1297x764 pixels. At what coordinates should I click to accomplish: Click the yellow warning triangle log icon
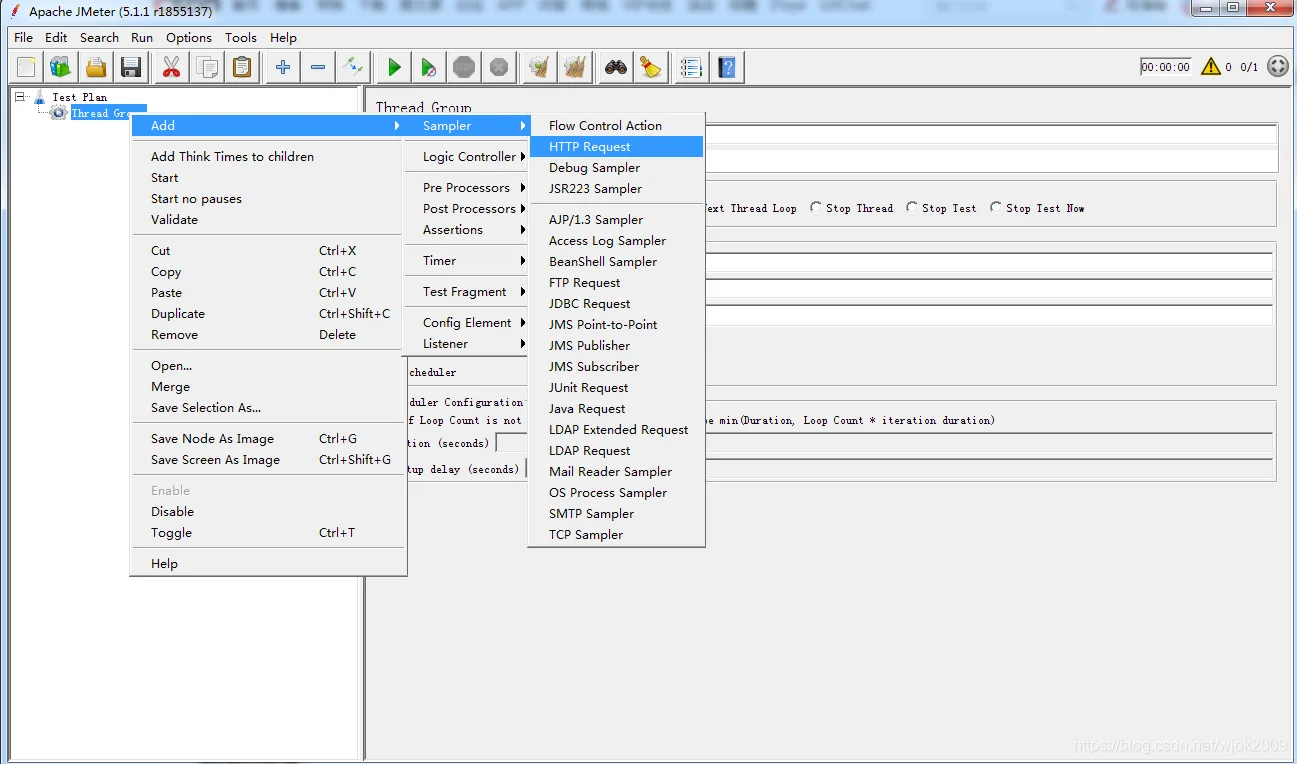(x=1211, y=67)
